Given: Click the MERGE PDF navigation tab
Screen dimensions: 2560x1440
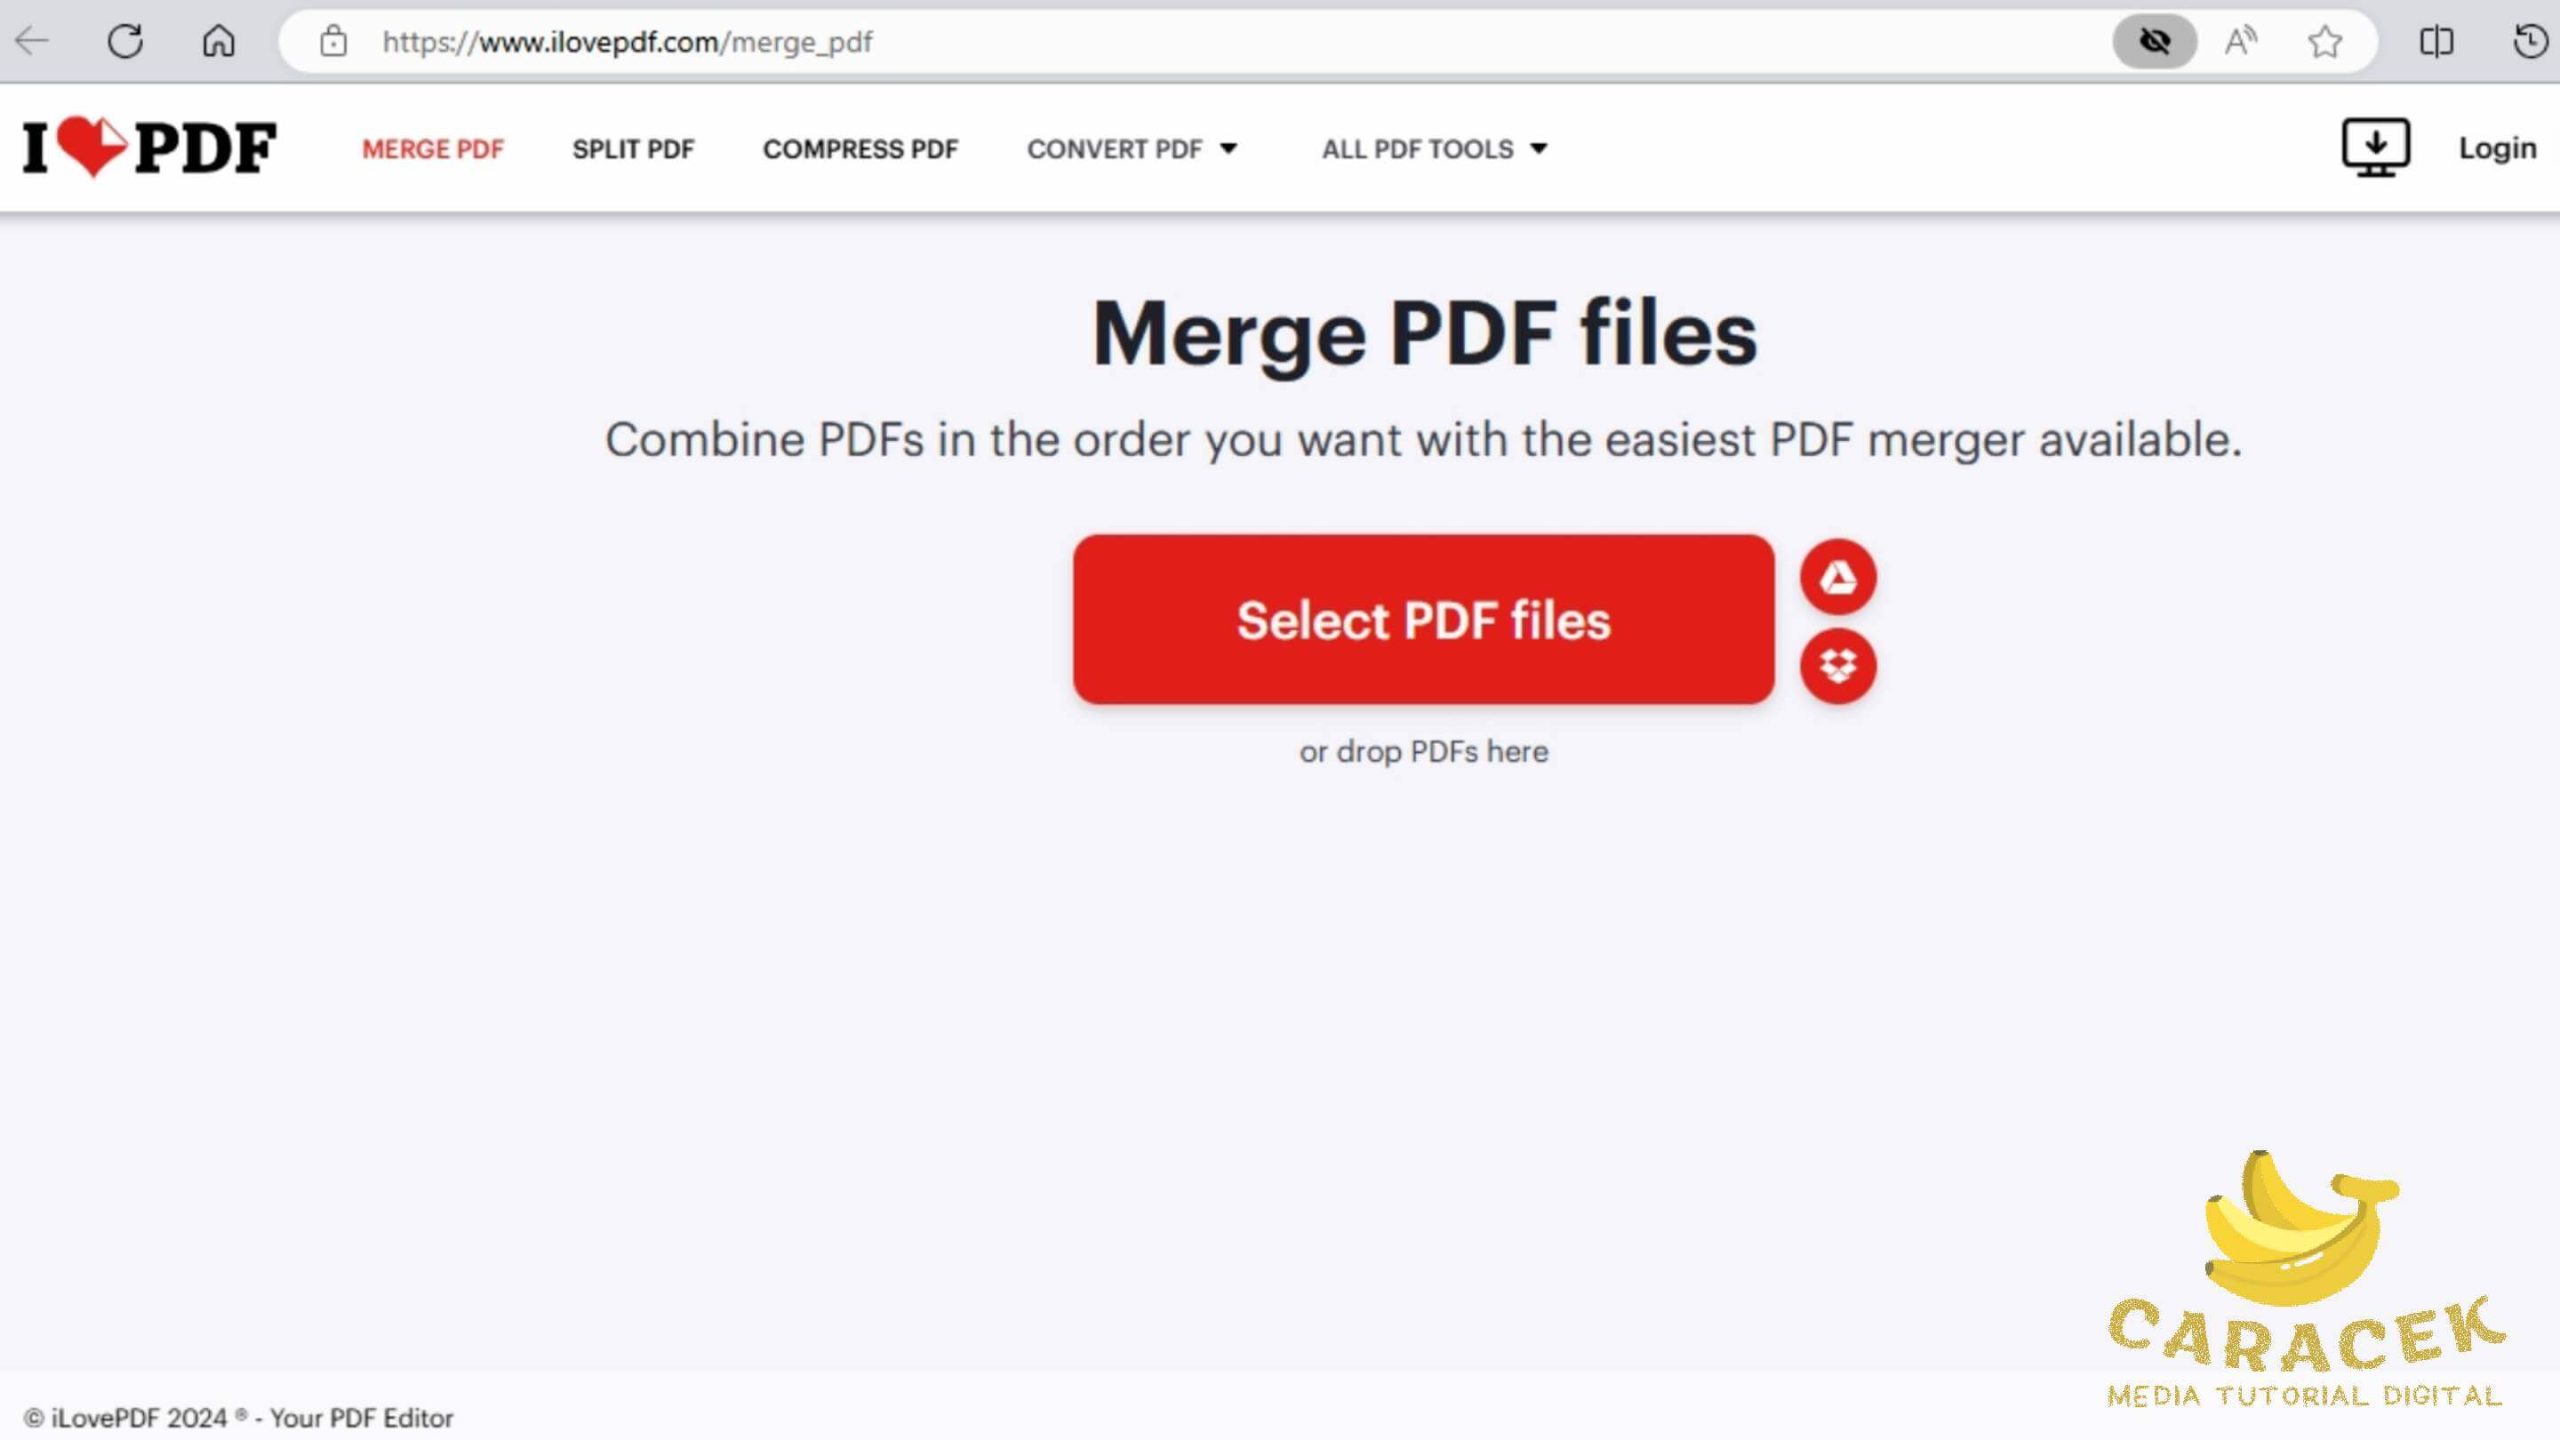Looking at the screenshot, I should coord(433,148).
